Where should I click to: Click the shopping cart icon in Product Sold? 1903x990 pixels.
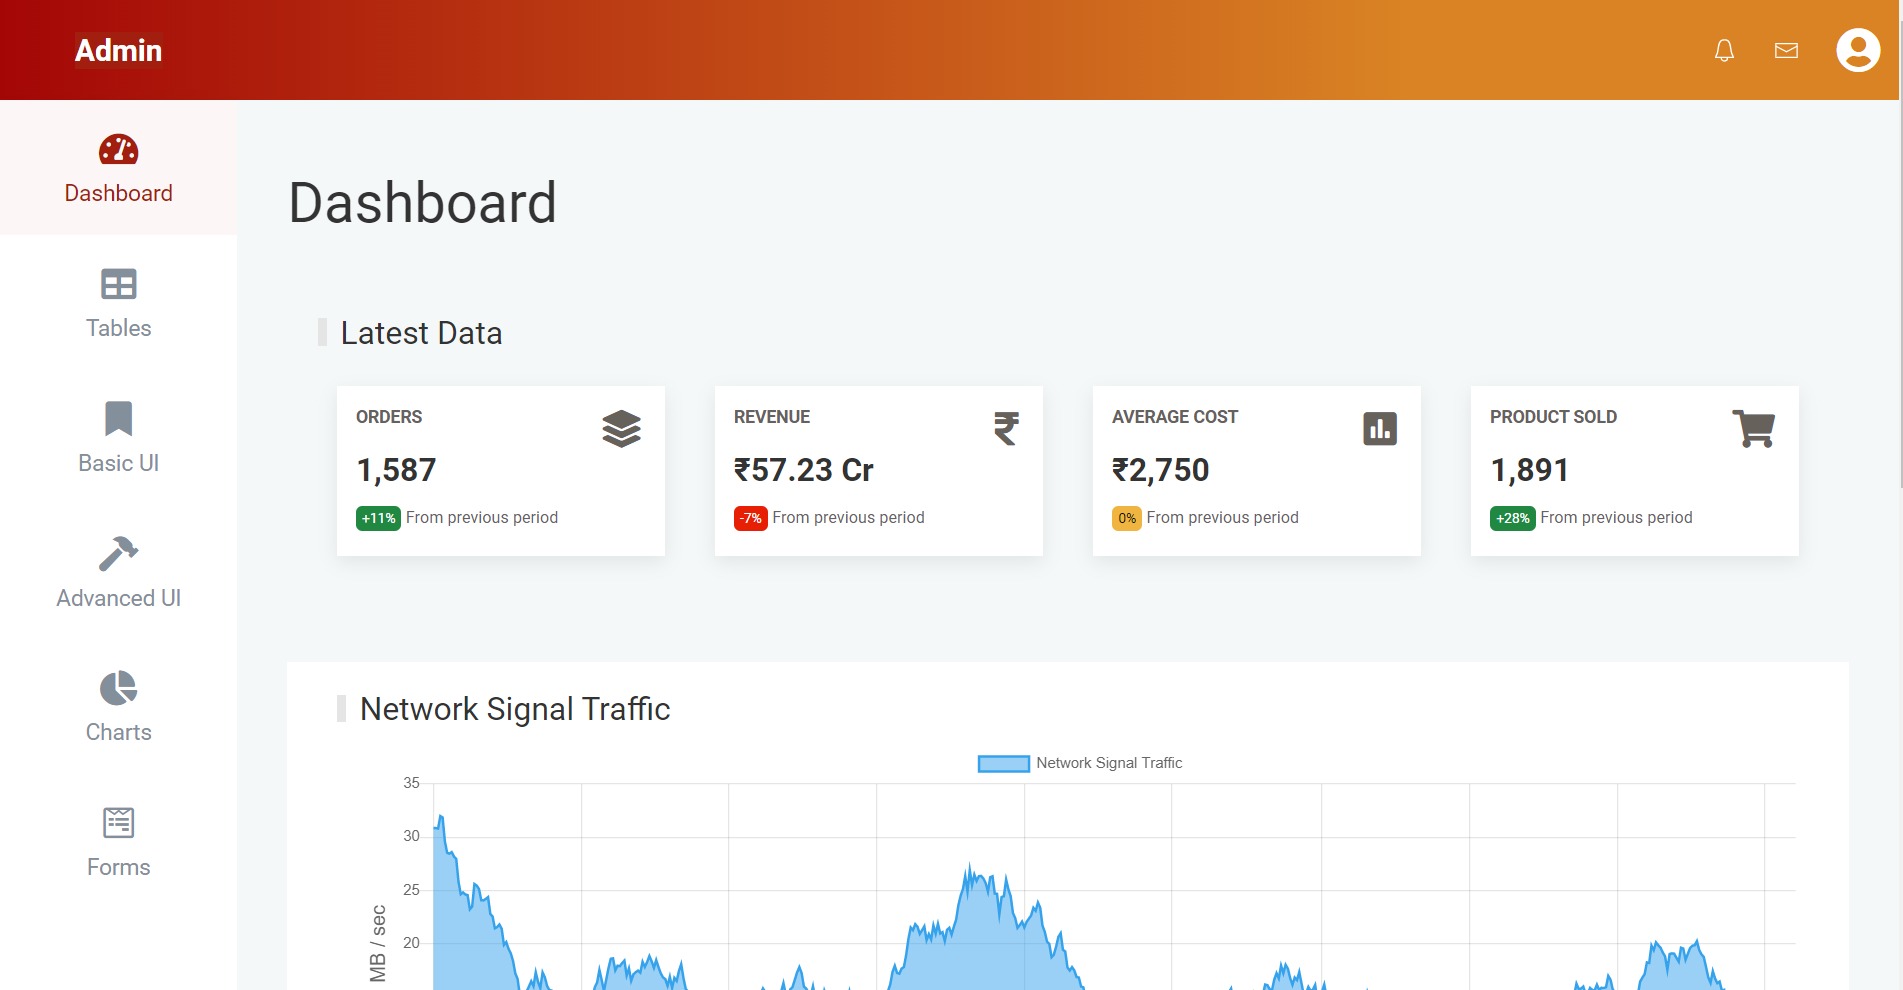1753,429
